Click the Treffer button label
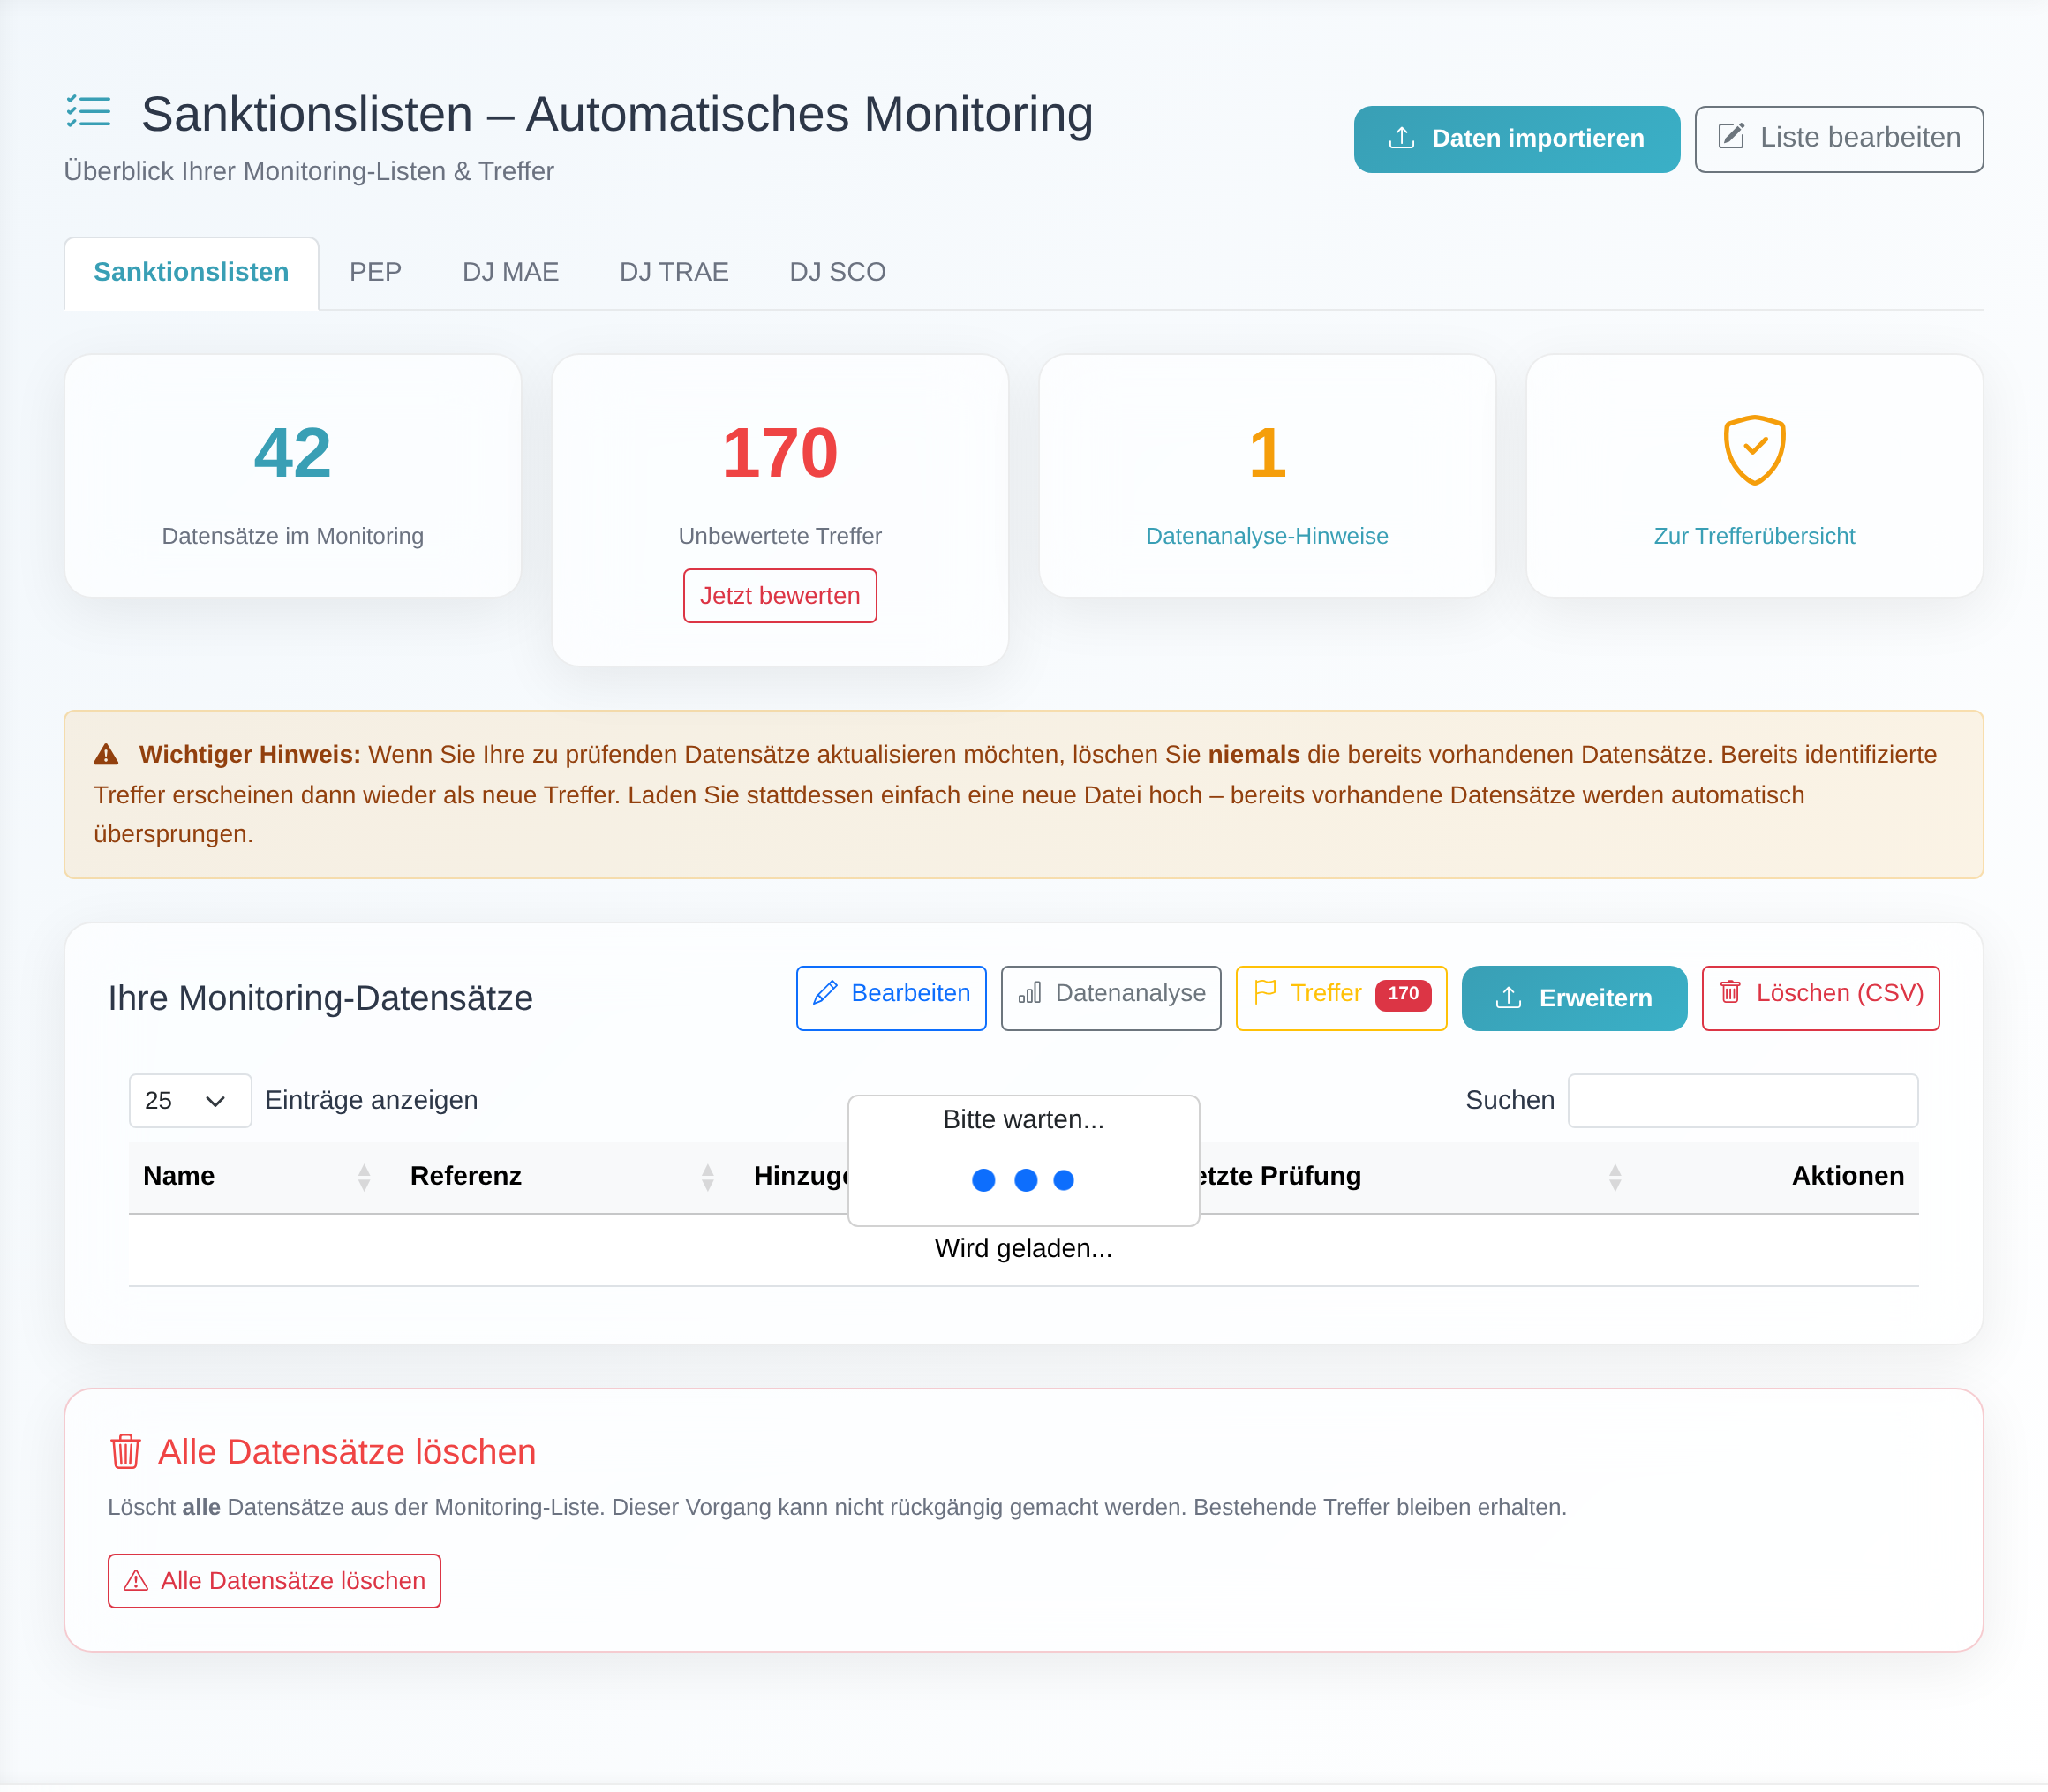The width and height of the screenshot is (2048, 1792). pyautogui.click(x=1326, y=993)
